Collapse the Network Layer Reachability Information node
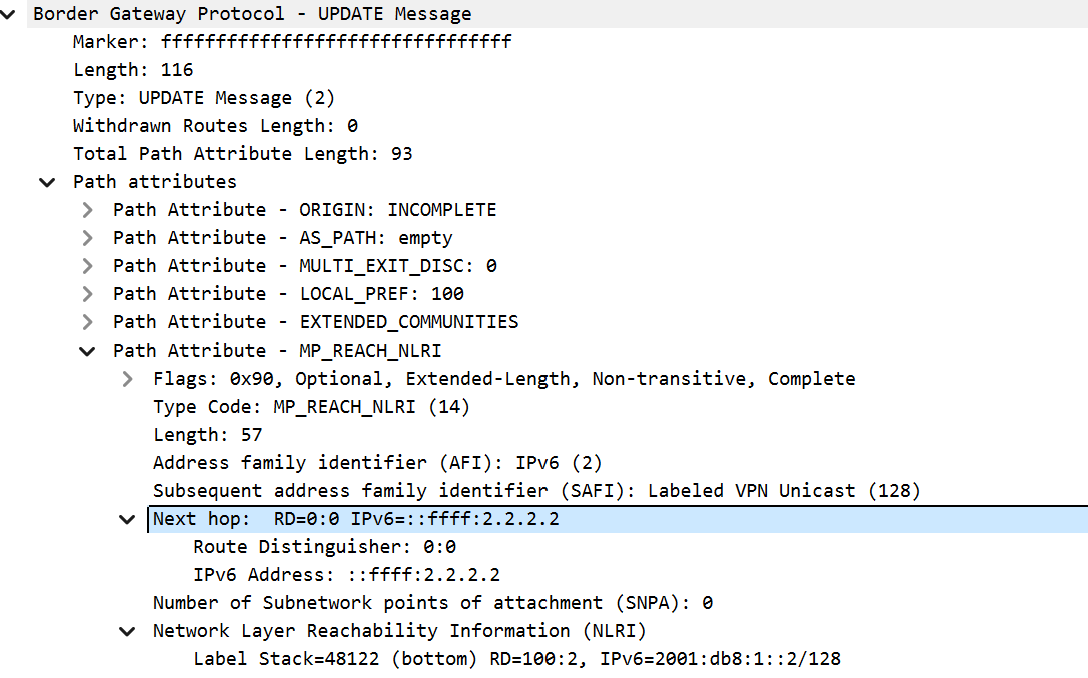 pos(128,632)
